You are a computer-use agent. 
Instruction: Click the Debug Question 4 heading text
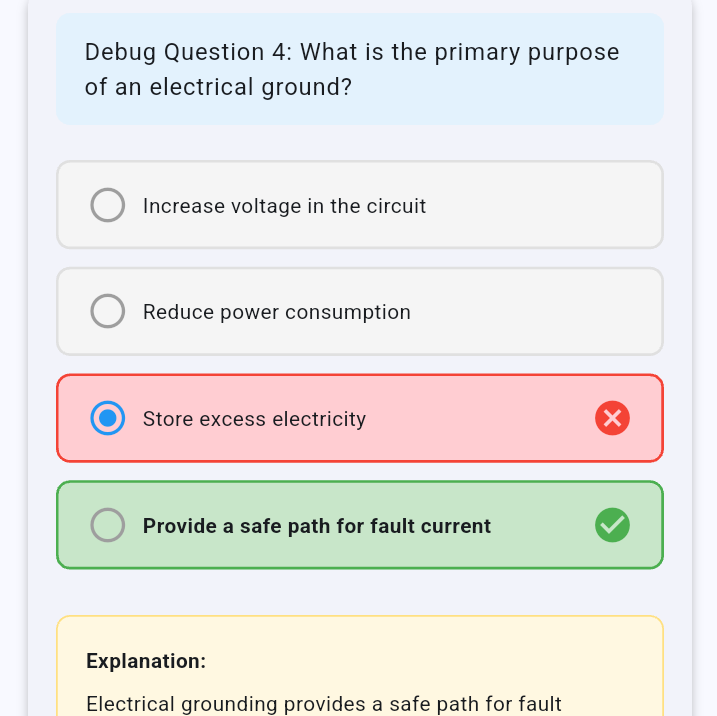[352, 52]
